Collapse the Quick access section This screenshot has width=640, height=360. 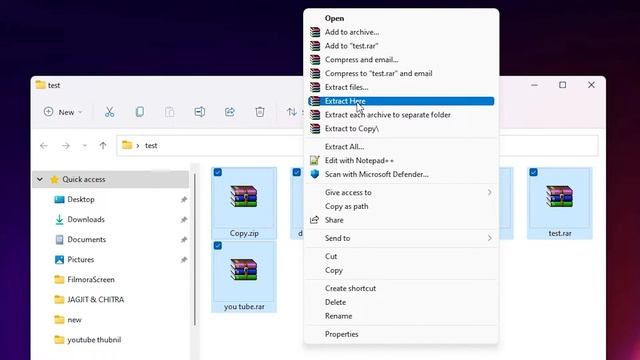(40, 179)
